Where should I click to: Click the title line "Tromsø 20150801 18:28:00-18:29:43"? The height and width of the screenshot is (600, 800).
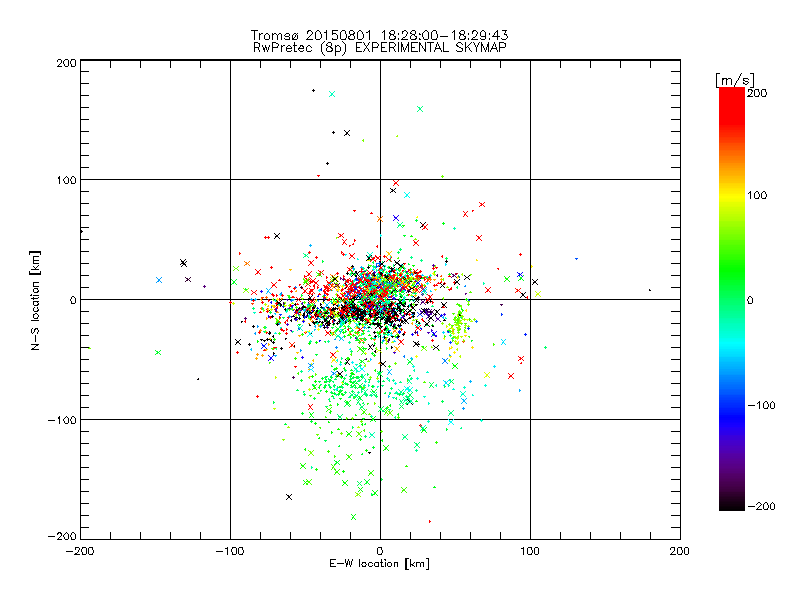[379, 35]
